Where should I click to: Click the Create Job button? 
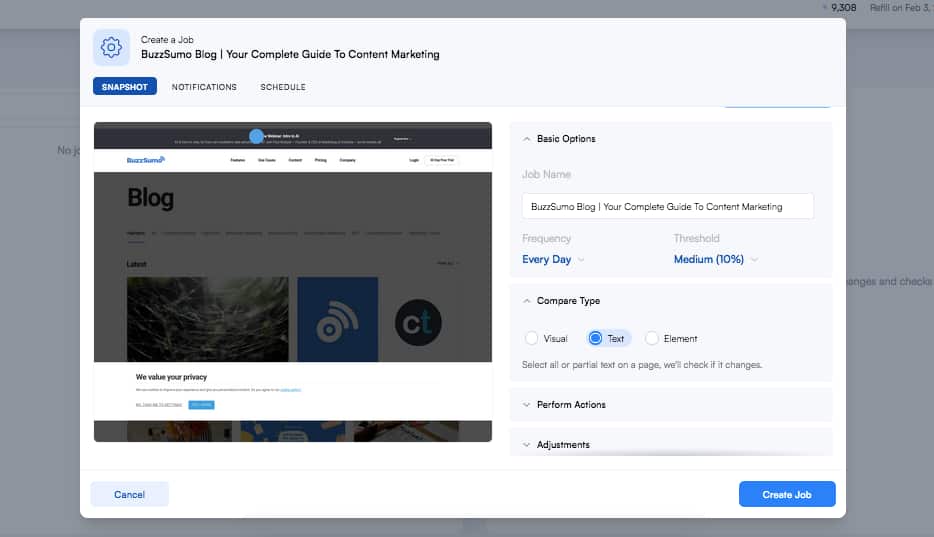pyautogui.click(x=787, y=495)
